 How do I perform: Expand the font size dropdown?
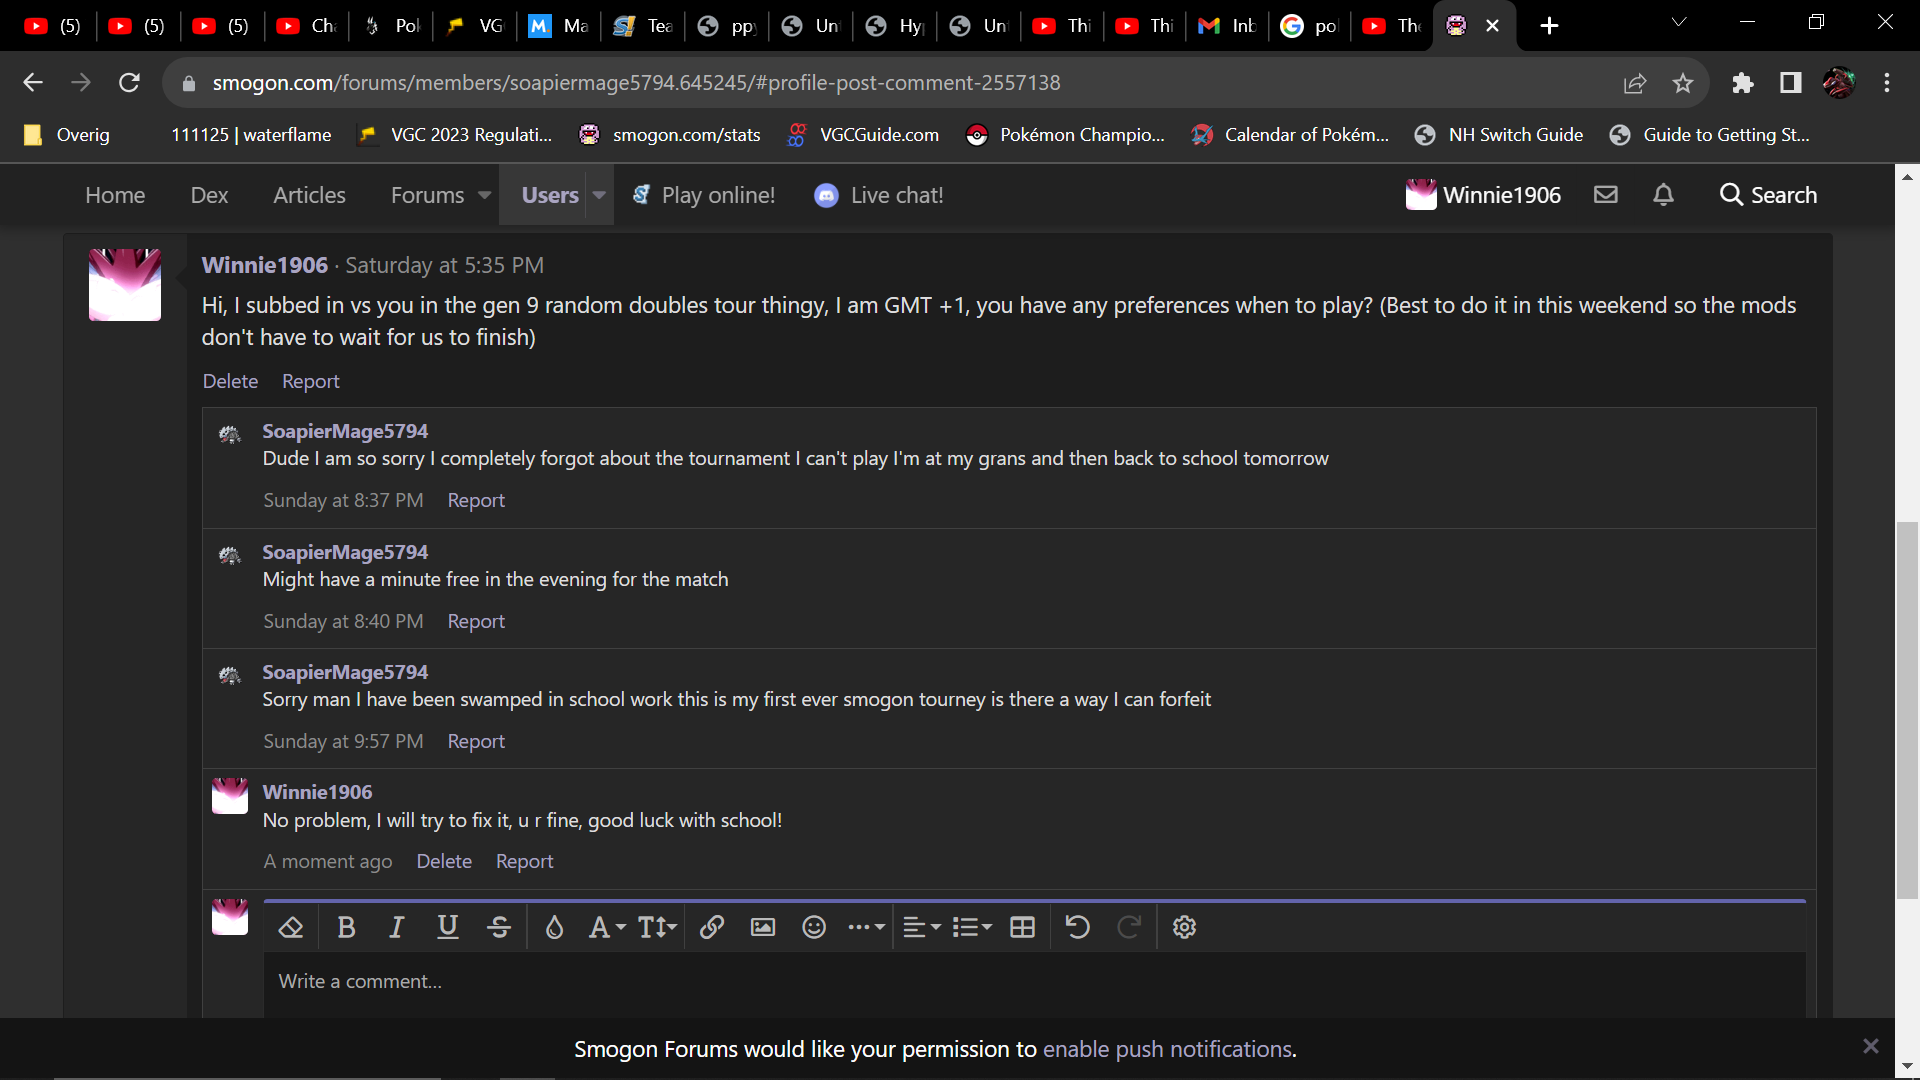click(657, 927)
